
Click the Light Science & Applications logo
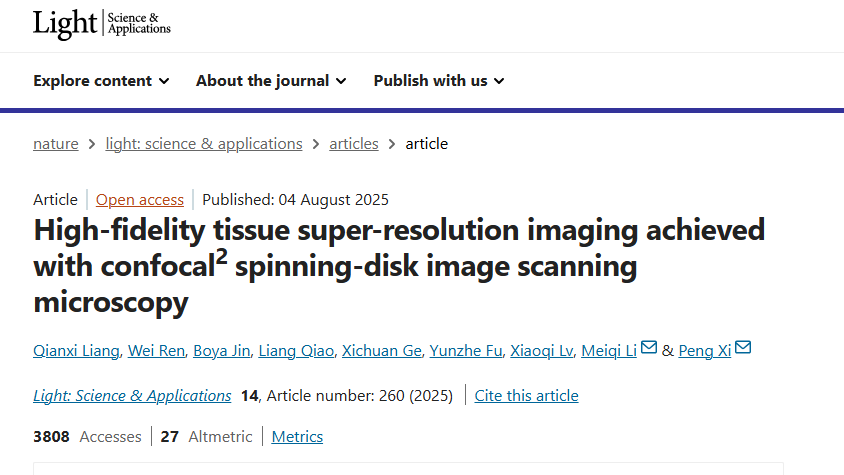coord(101,24)
